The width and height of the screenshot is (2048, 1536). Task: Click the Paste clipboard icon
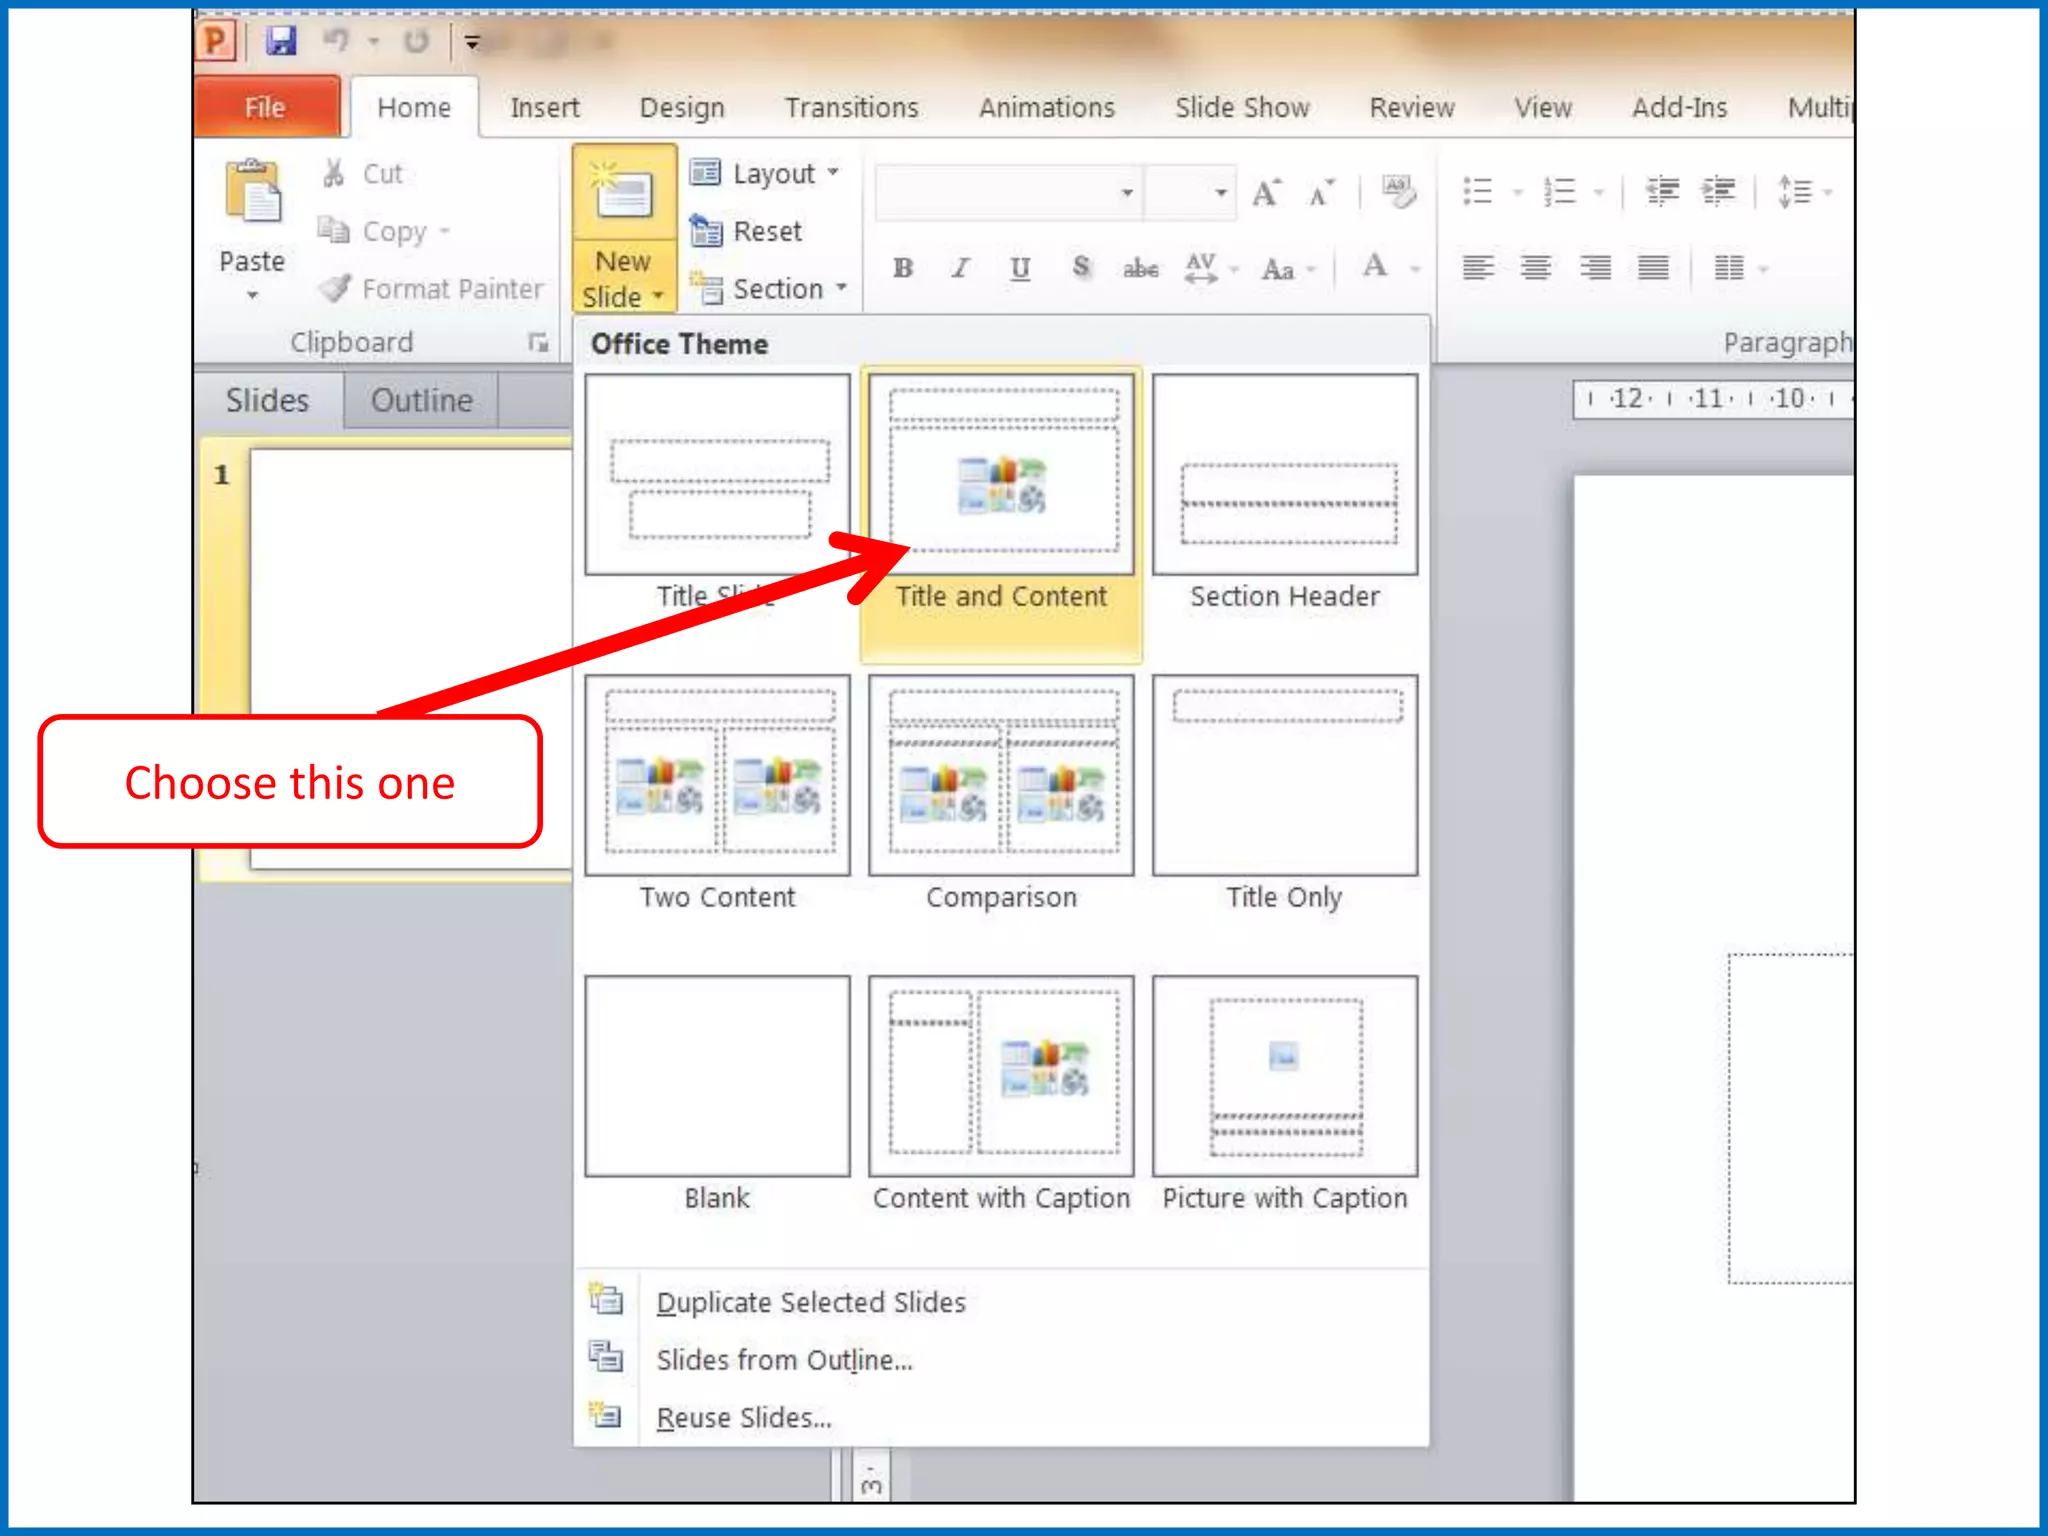tap(253, 191)
